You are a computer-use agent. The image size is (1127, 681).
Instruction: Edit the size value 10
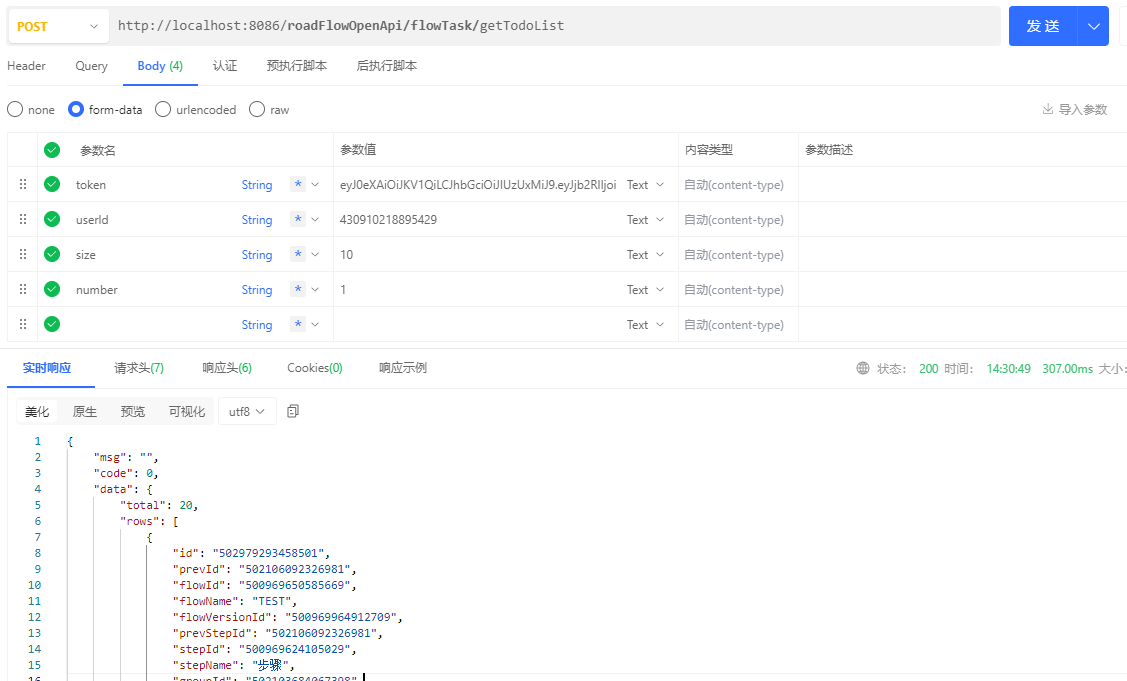(x=346, y=255)
